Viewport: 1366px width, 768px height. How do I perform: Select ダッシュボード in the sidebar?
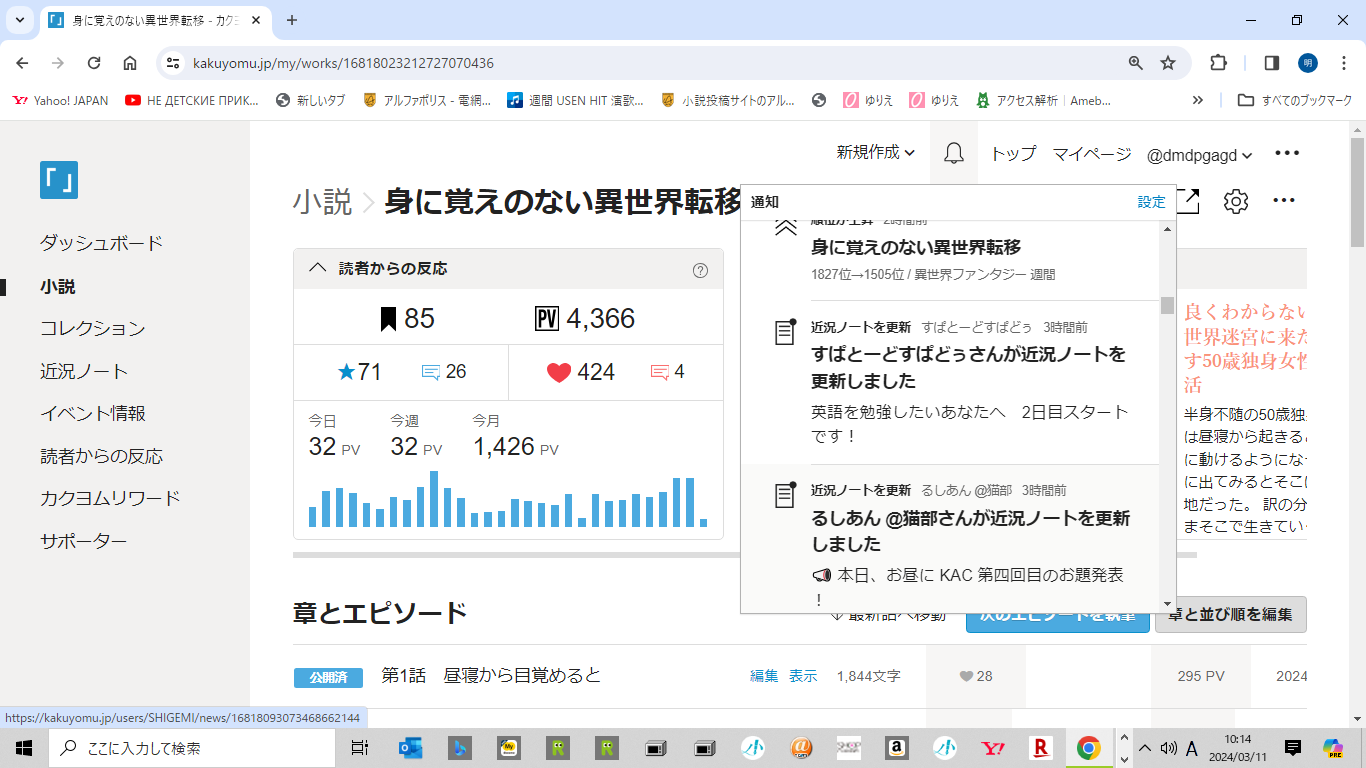pyautogui.click(x=101, y=243)
